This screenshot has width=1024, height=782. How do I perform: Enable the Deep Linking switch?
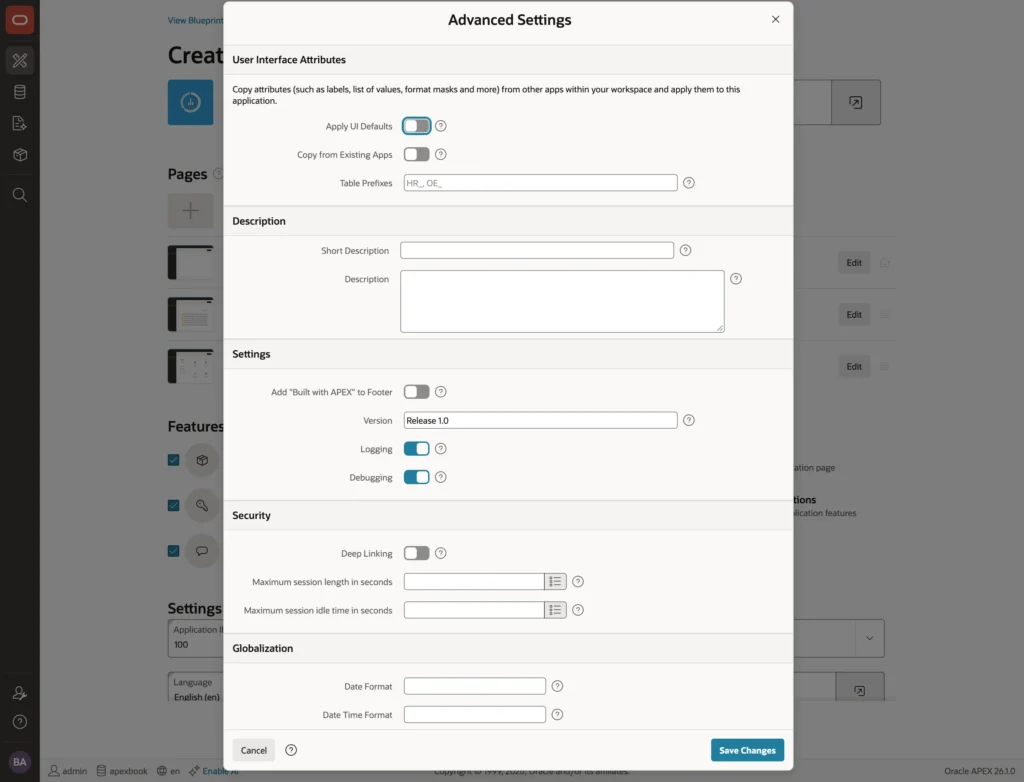coord(417,553)
